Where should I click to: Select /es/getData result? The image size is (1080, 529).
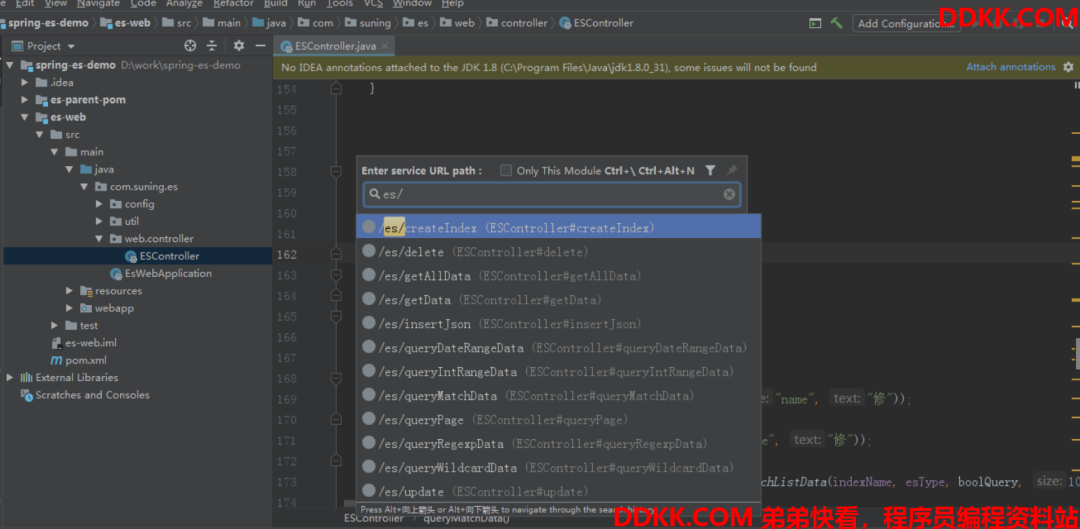[x=559, y=300]
